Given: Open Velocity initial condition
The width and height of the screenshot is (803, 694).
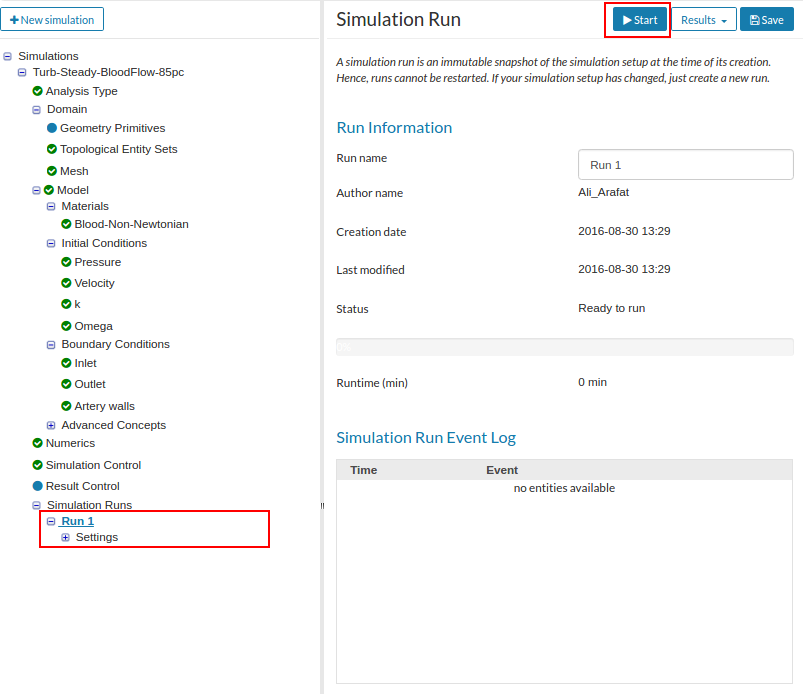Looking at the screenshot, I should (94, 283).
